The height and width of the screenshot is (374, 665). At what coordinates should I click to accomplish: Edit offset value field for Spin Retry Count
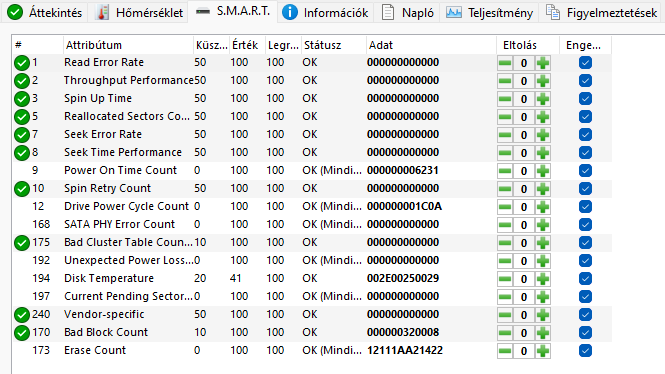[524, 189]
